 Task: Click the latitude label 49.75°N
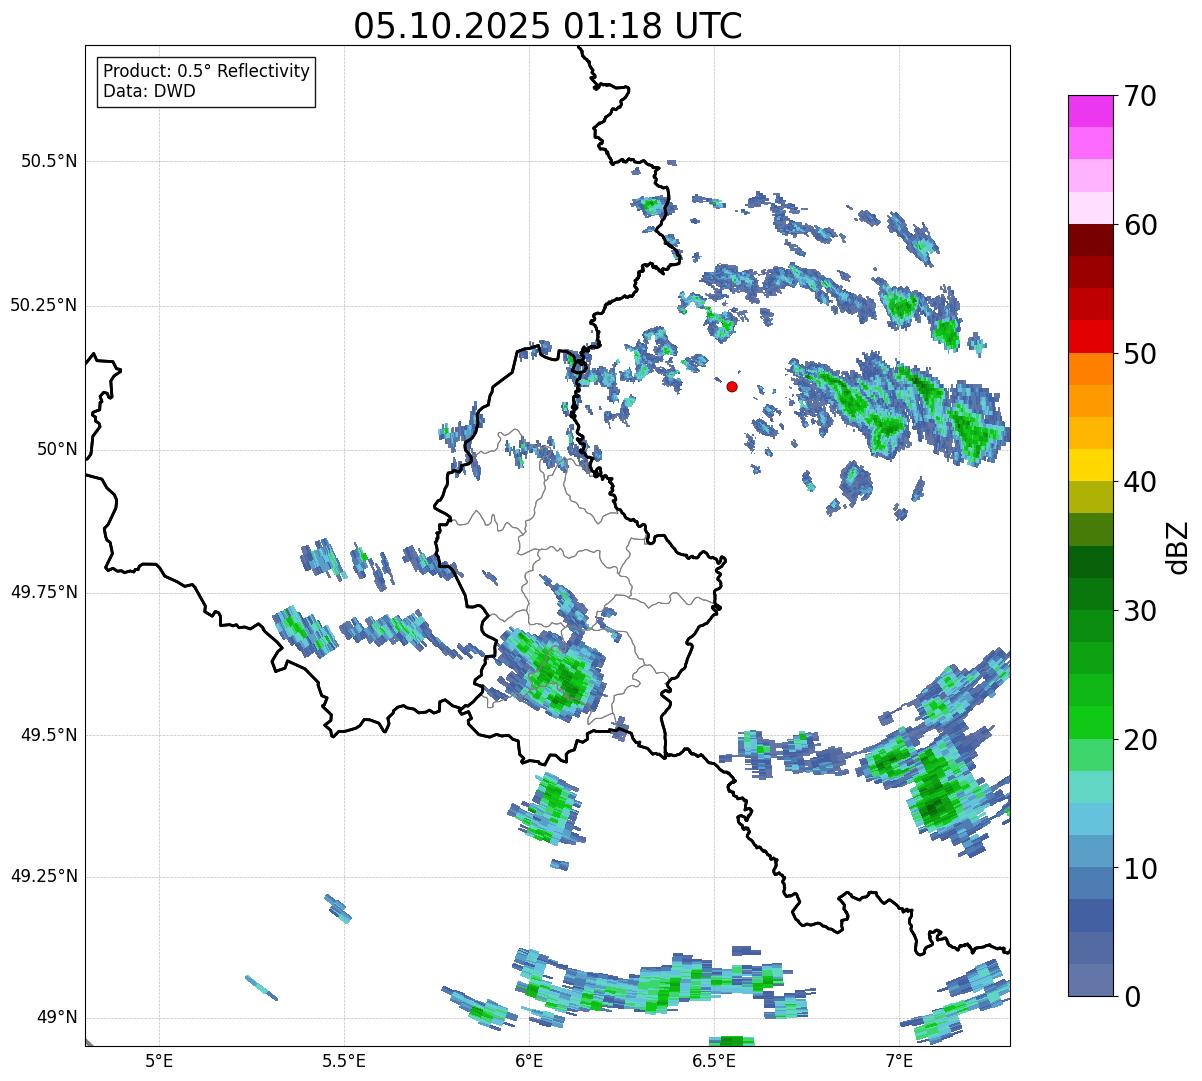[x=44, y=592]
